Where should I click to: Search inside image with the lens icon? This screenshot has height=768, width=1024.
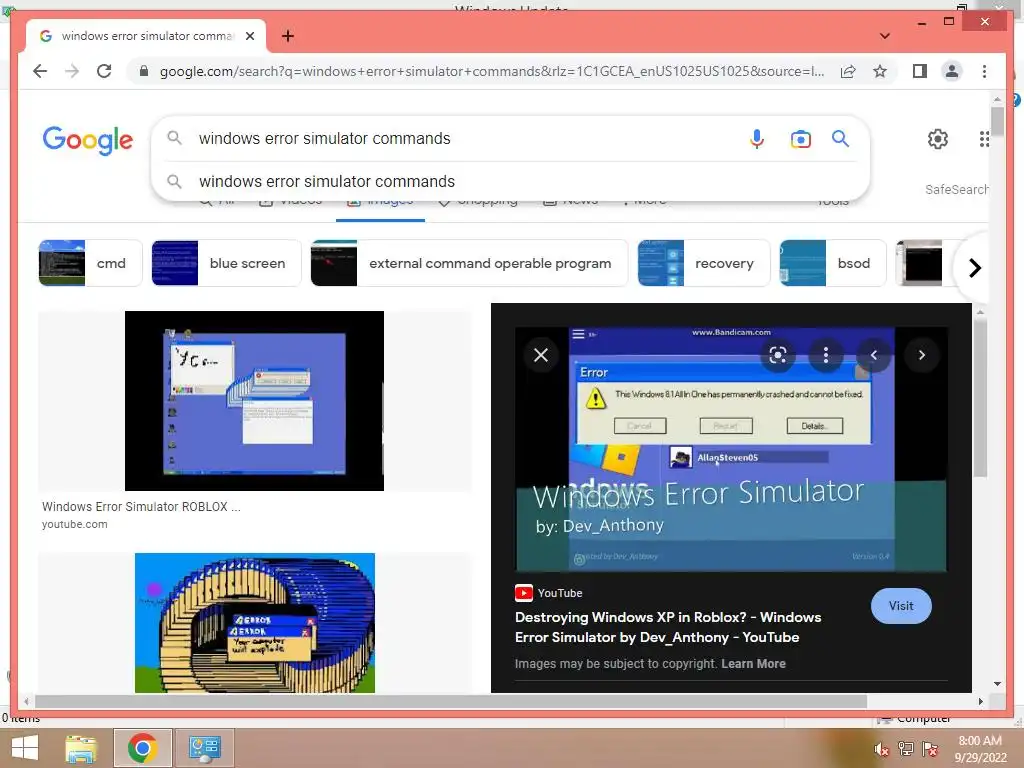tap(777, 355)
